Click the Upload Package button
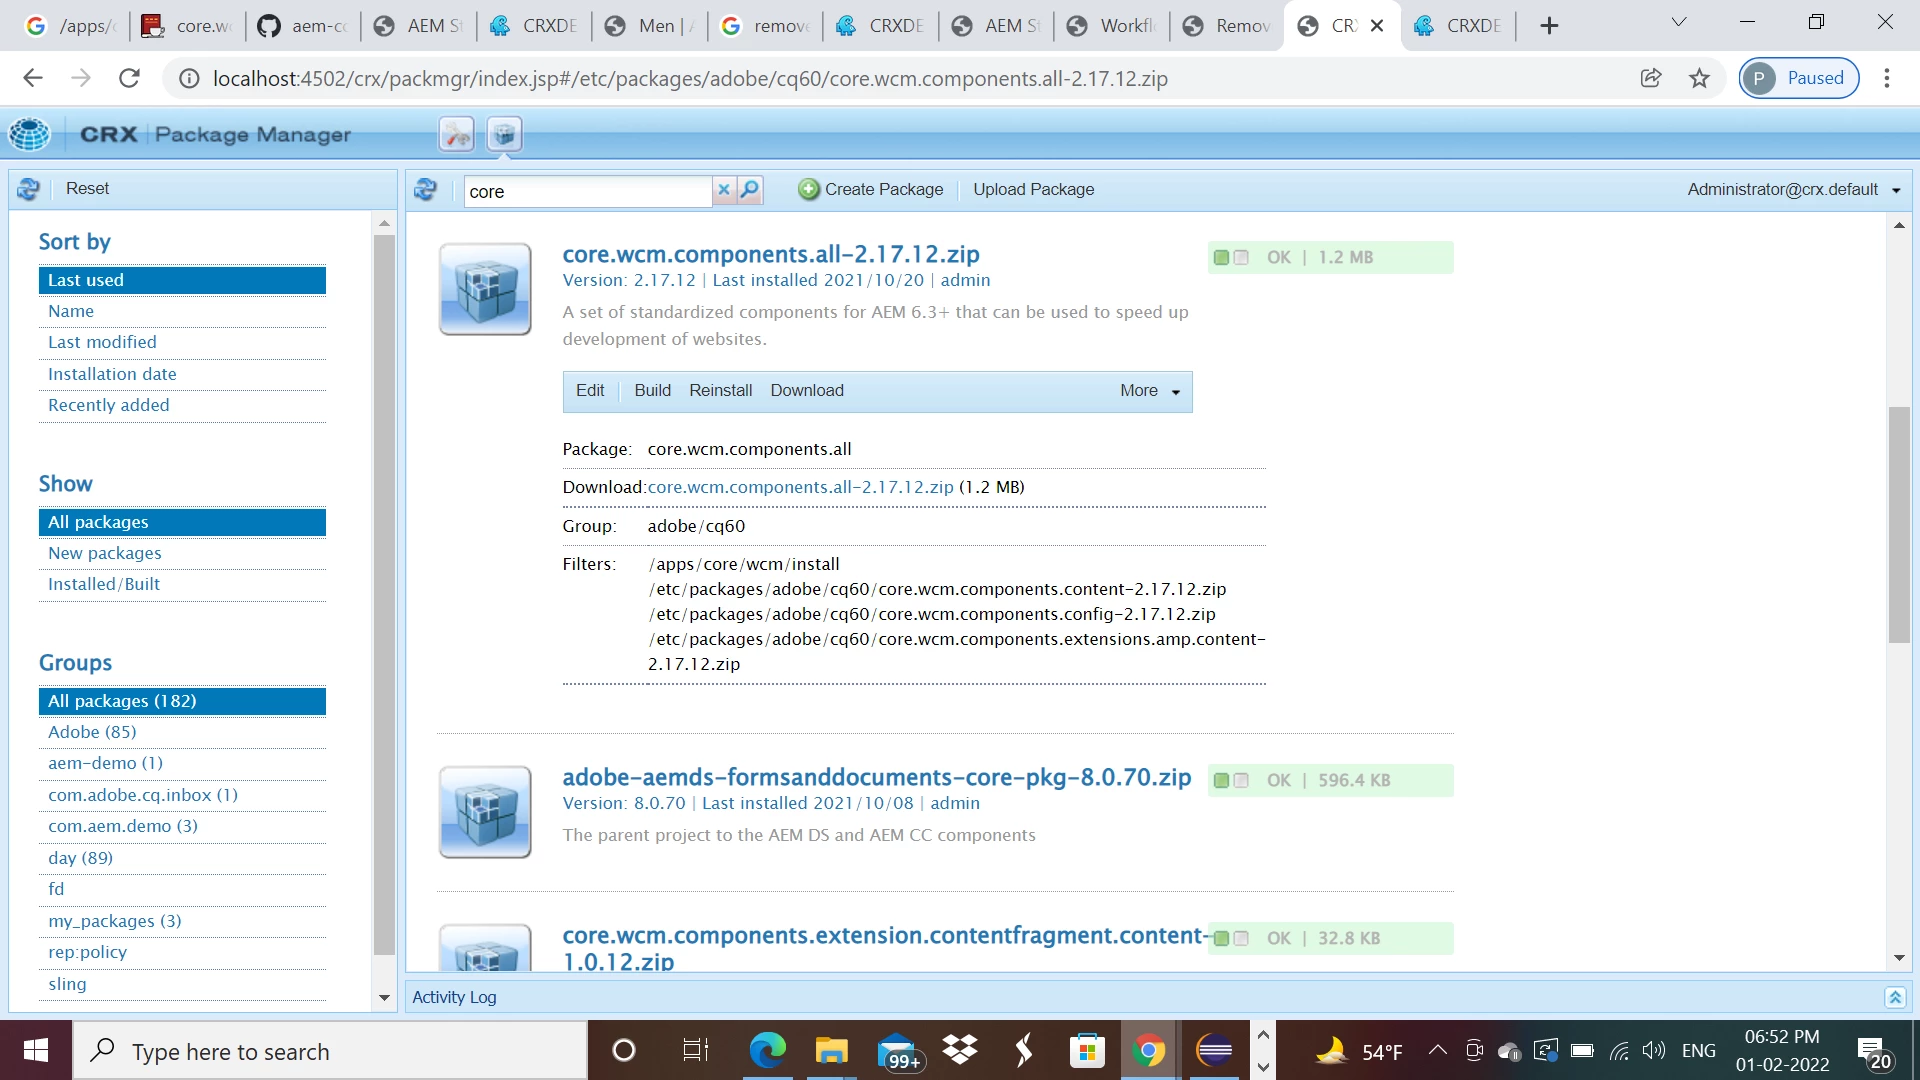This screenshot has width=1920, height=1080. 1033,190
